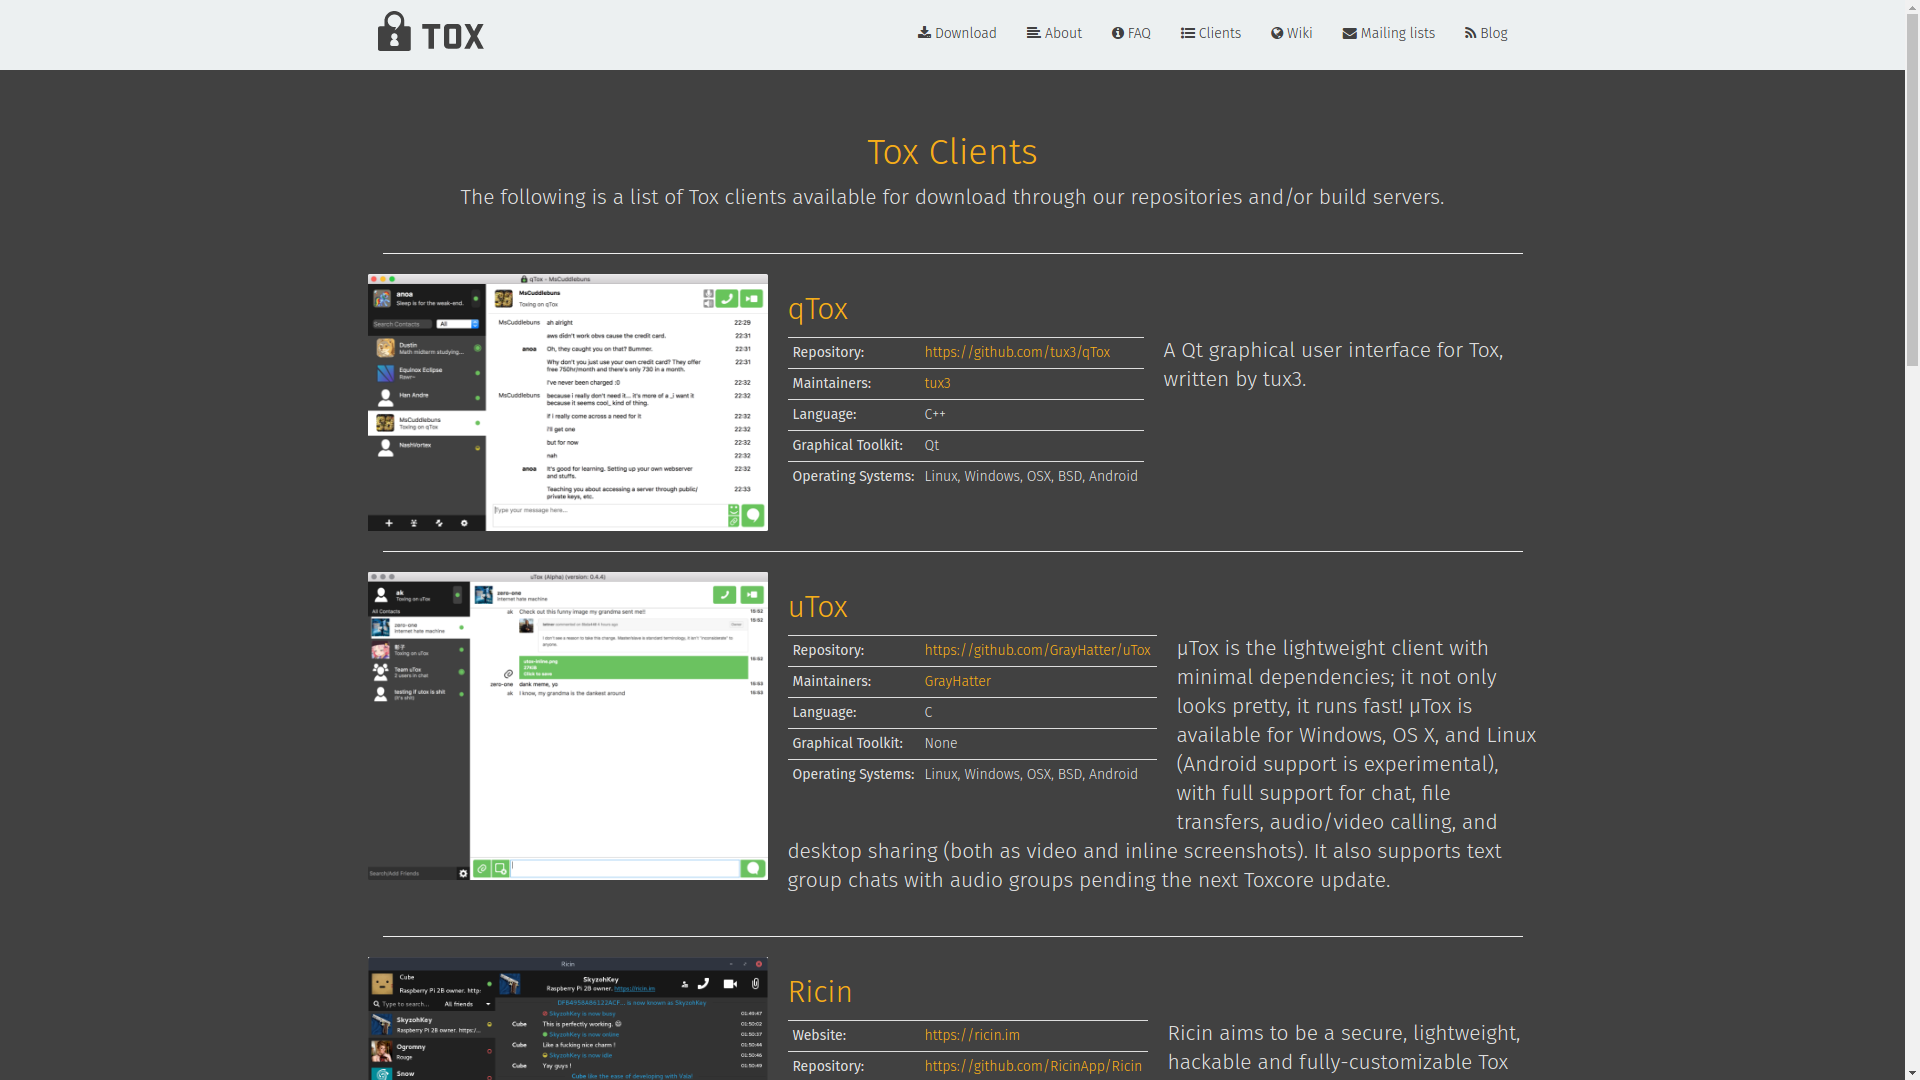
Task: Open maintainer tux3's profile link
Action: (x=937, y=383)
